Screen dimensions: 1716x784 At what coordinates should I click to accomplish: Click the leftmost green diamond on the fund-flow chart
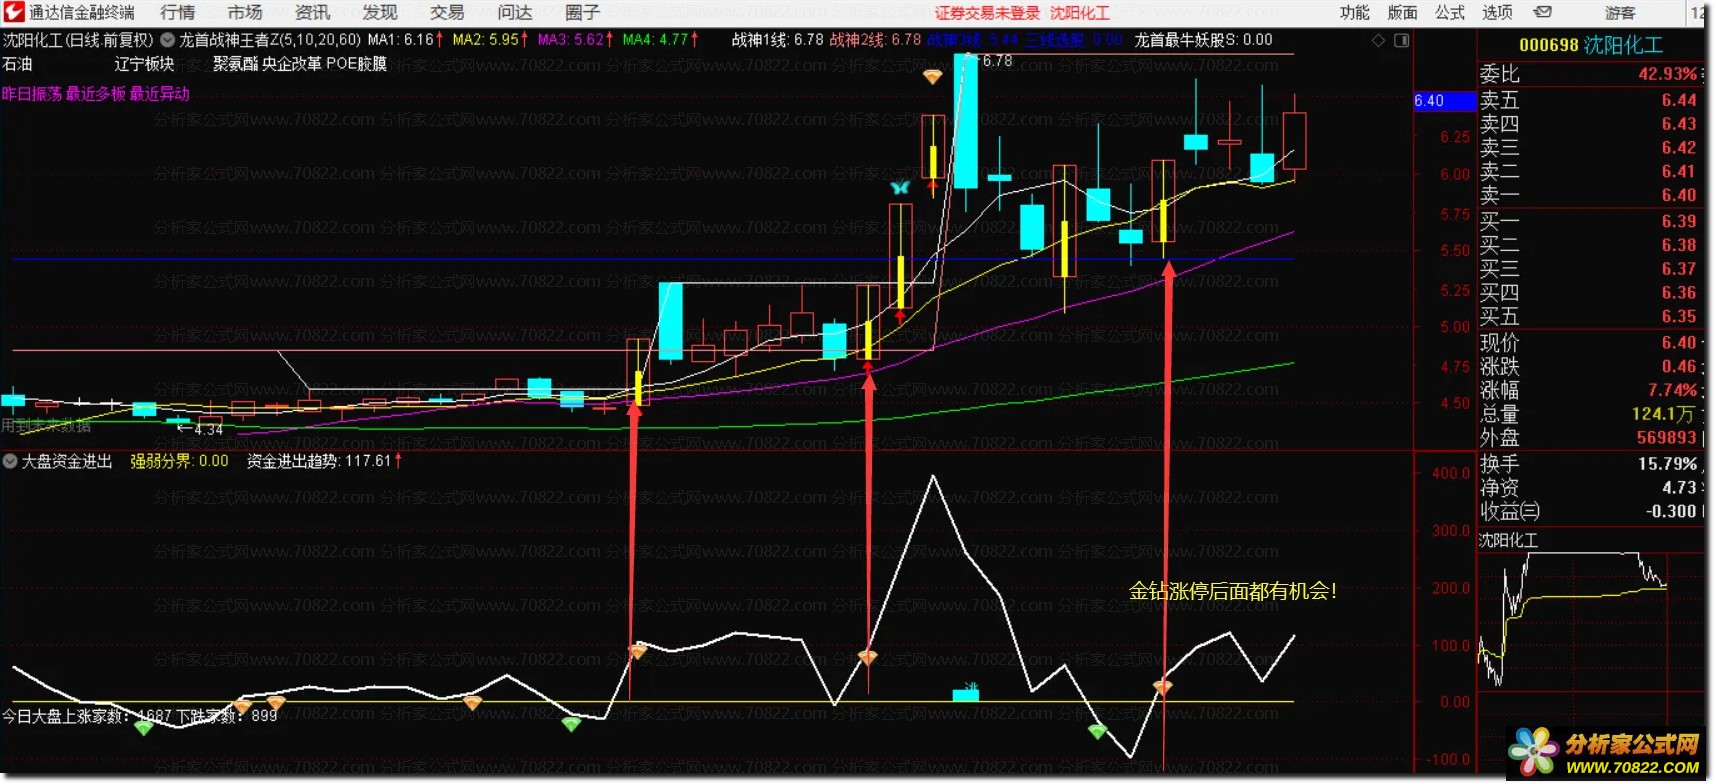point(144,727)
